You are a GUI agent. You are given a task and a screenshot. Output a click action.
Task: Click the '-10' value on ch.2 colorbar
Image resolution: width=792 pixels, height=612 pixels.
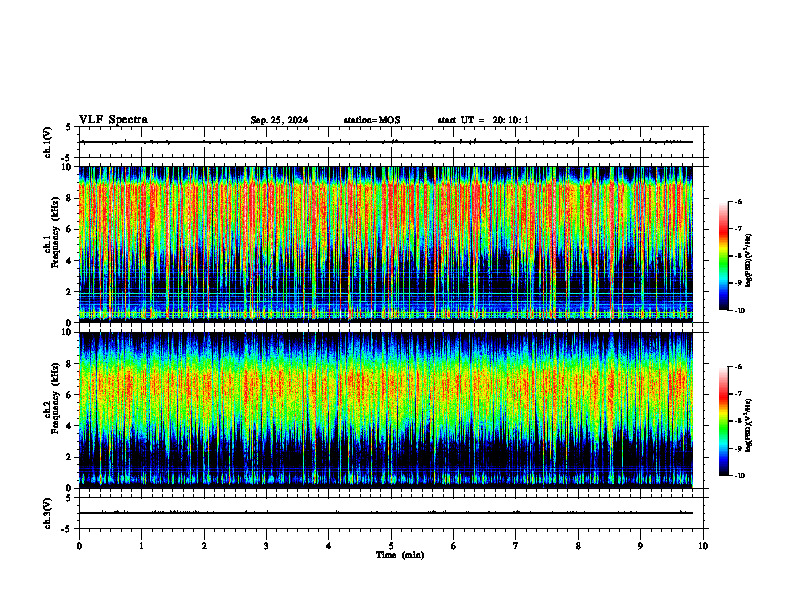pos(739,476)
